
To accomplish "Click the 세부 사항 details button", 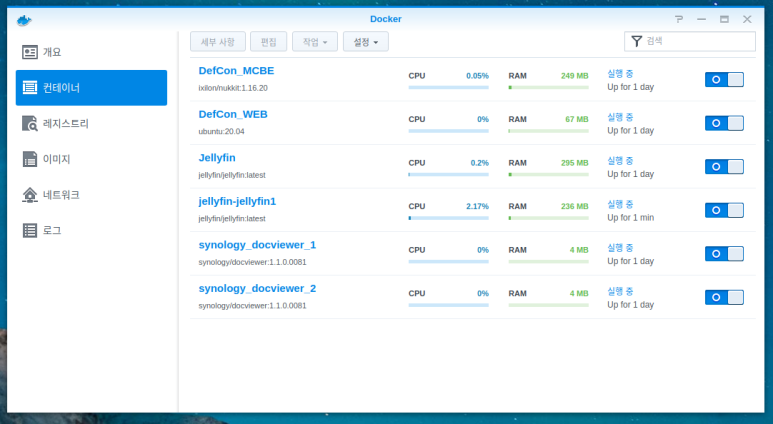I will pos(218,42).
